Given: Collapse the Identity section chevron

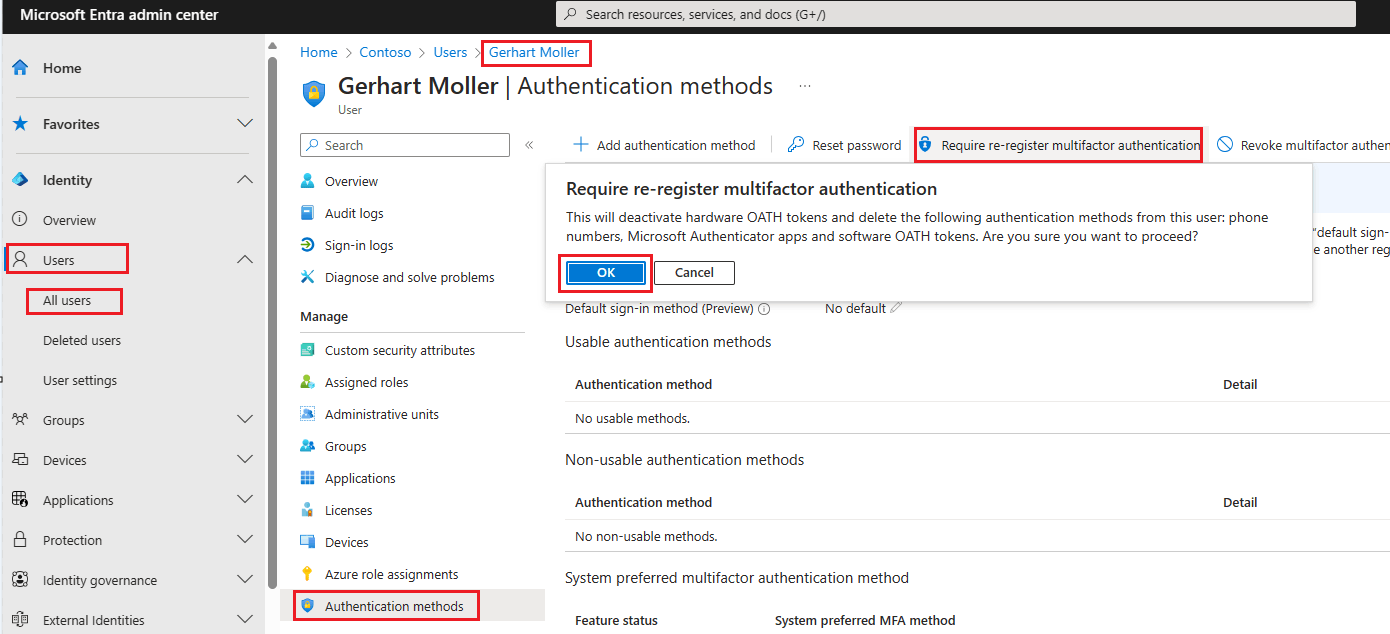Looking at the screenshot, I should (244, 180).
